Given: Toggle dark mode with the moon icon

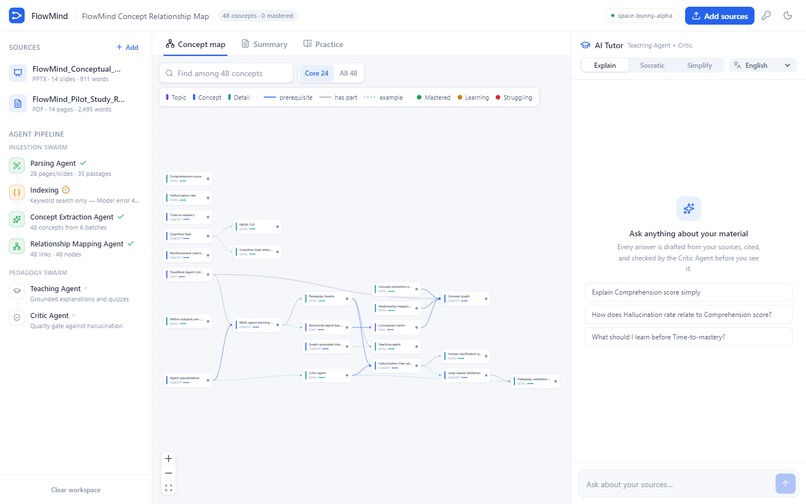Looking at the screenshot, I should 787,15.
